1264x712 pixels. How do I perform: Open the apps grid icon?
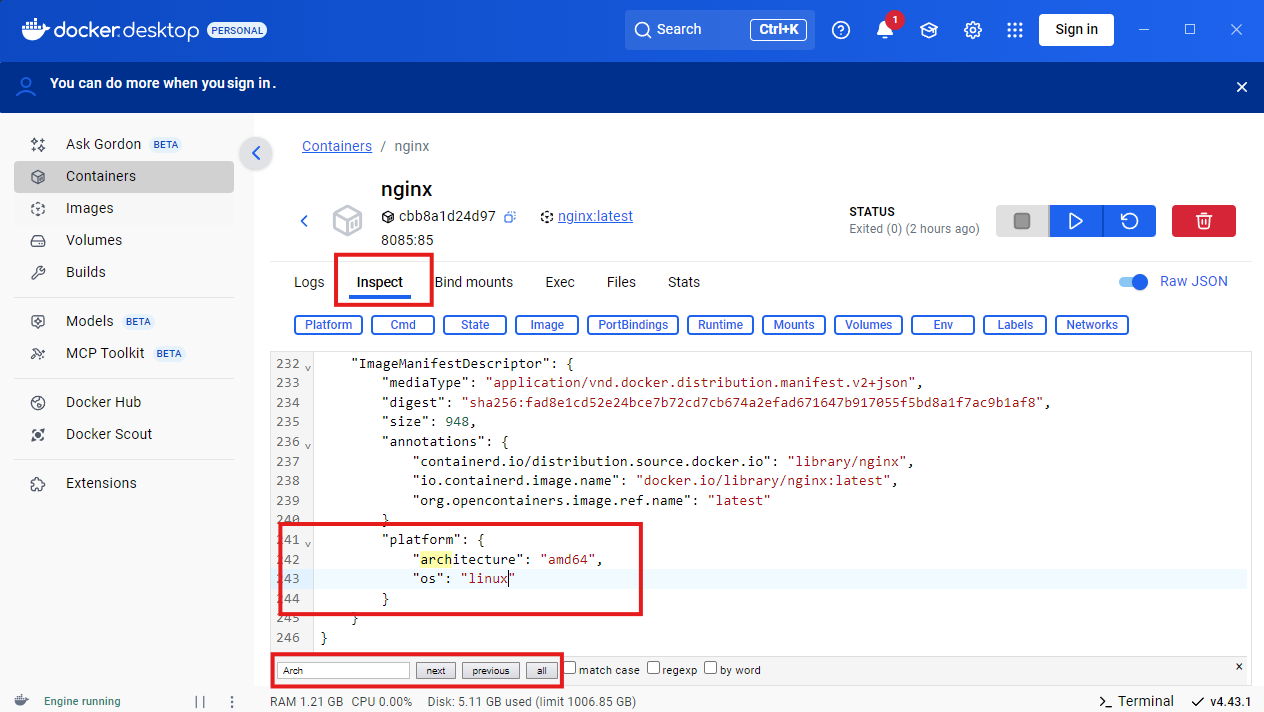(x=1015, y=30)
